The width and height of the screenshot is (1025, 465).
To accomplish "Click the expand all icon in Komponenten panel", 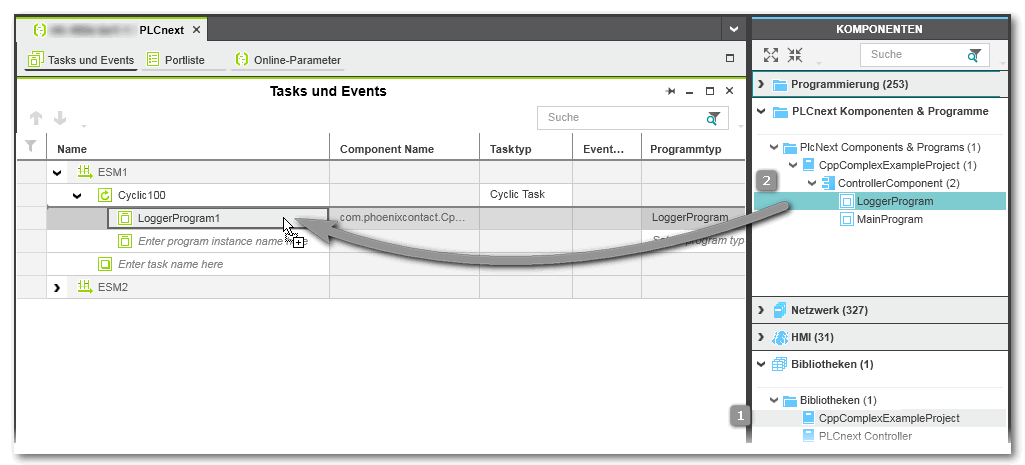I will click(x=770, y=56).
